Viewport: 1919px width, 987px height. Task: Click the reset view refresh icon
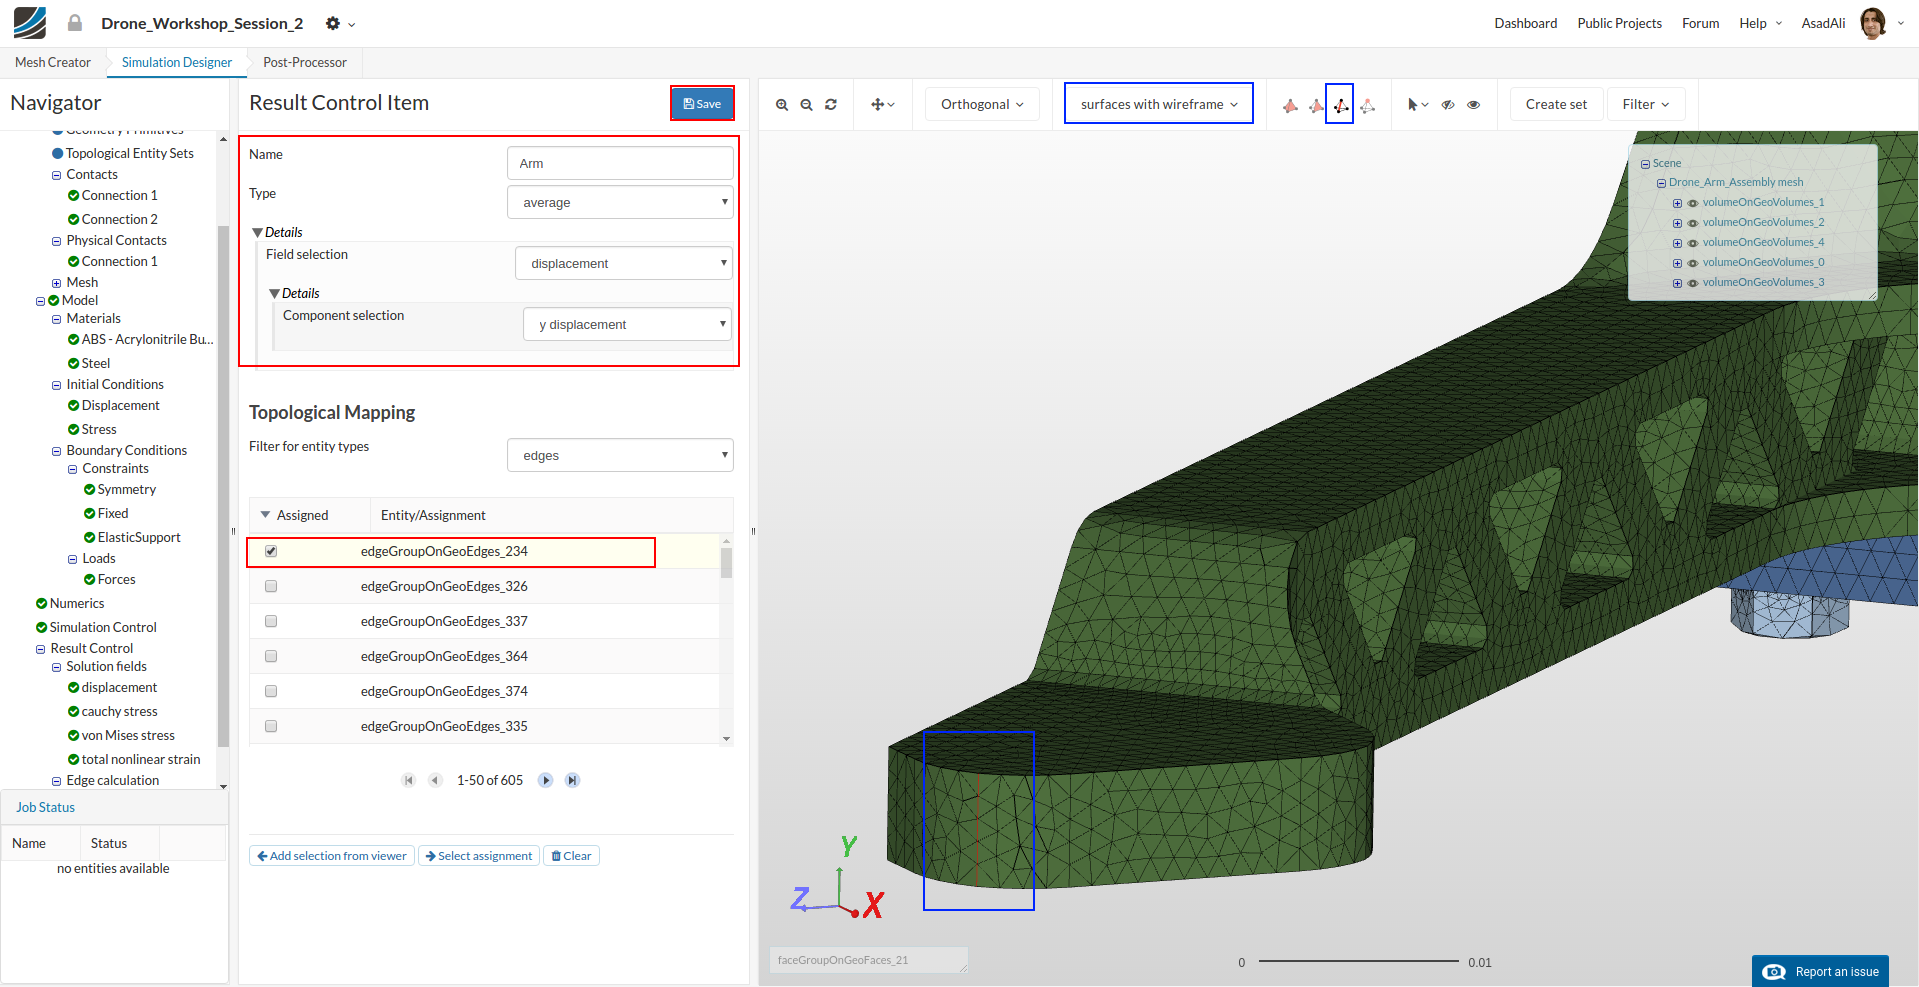pyautogui.click(x=831, y=105)
